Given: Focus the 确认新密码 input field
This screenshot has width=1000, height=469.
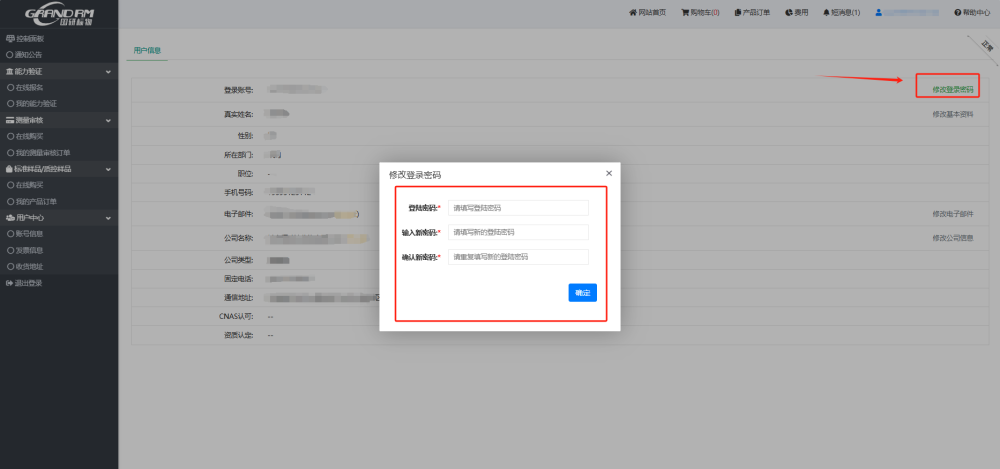Looking at the screenshot, I should pos(518,257).
